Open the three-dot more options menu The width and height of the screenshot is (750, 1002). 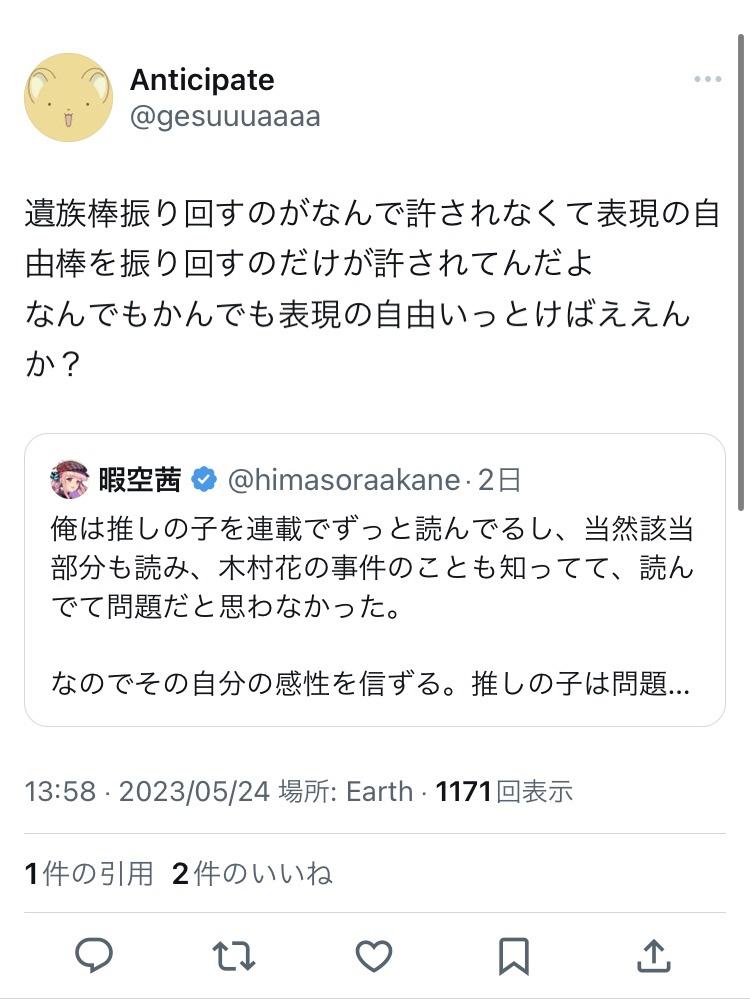(x=708, y=79)
